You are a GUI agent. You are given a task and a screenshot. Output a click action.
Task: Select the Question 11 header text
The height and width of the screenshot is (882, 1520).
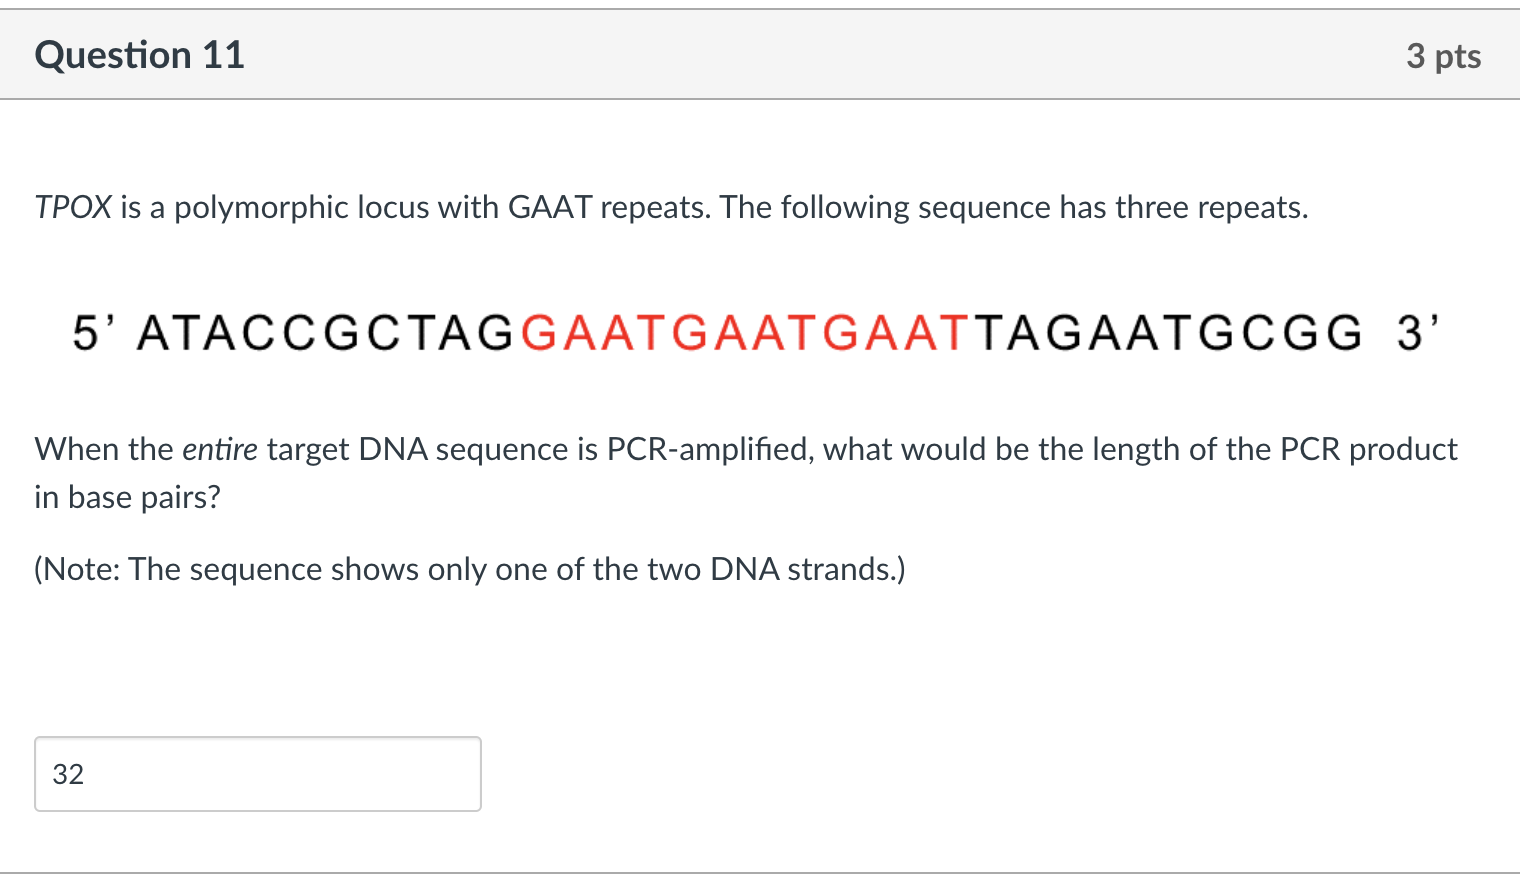(x=139, y=55)
